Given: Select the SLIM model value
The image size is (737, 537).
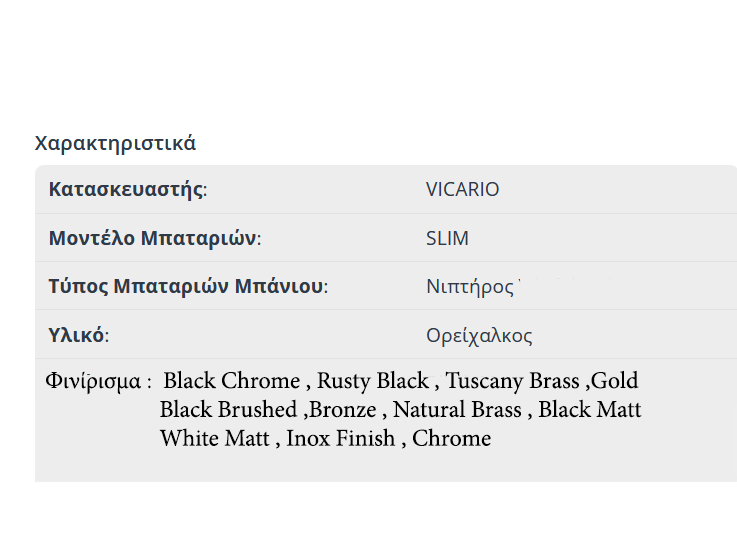Looking at the screenshot, I should point(447,238).
